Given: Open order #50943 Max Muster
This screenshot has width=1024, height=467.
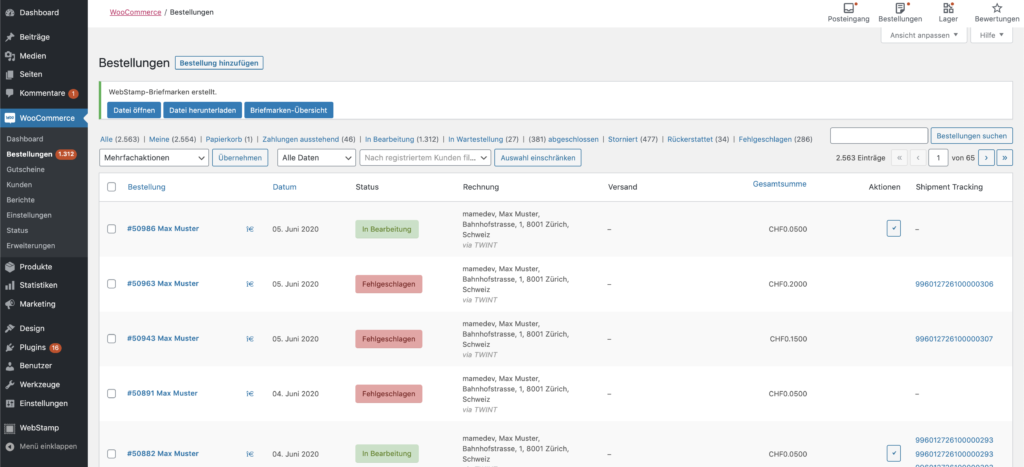Looking at the screenshot, I should point(163,338).
